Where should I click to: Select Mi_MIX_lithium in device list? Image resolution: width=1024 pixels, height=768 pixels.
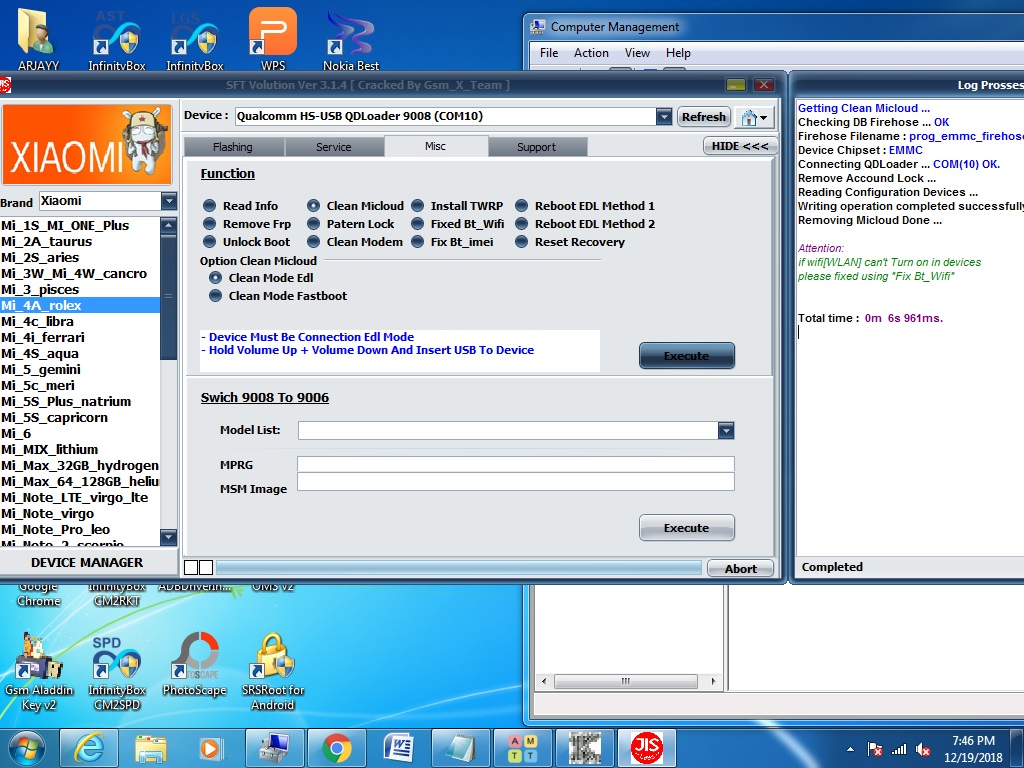pyautogui.click(x=80, y=449)
